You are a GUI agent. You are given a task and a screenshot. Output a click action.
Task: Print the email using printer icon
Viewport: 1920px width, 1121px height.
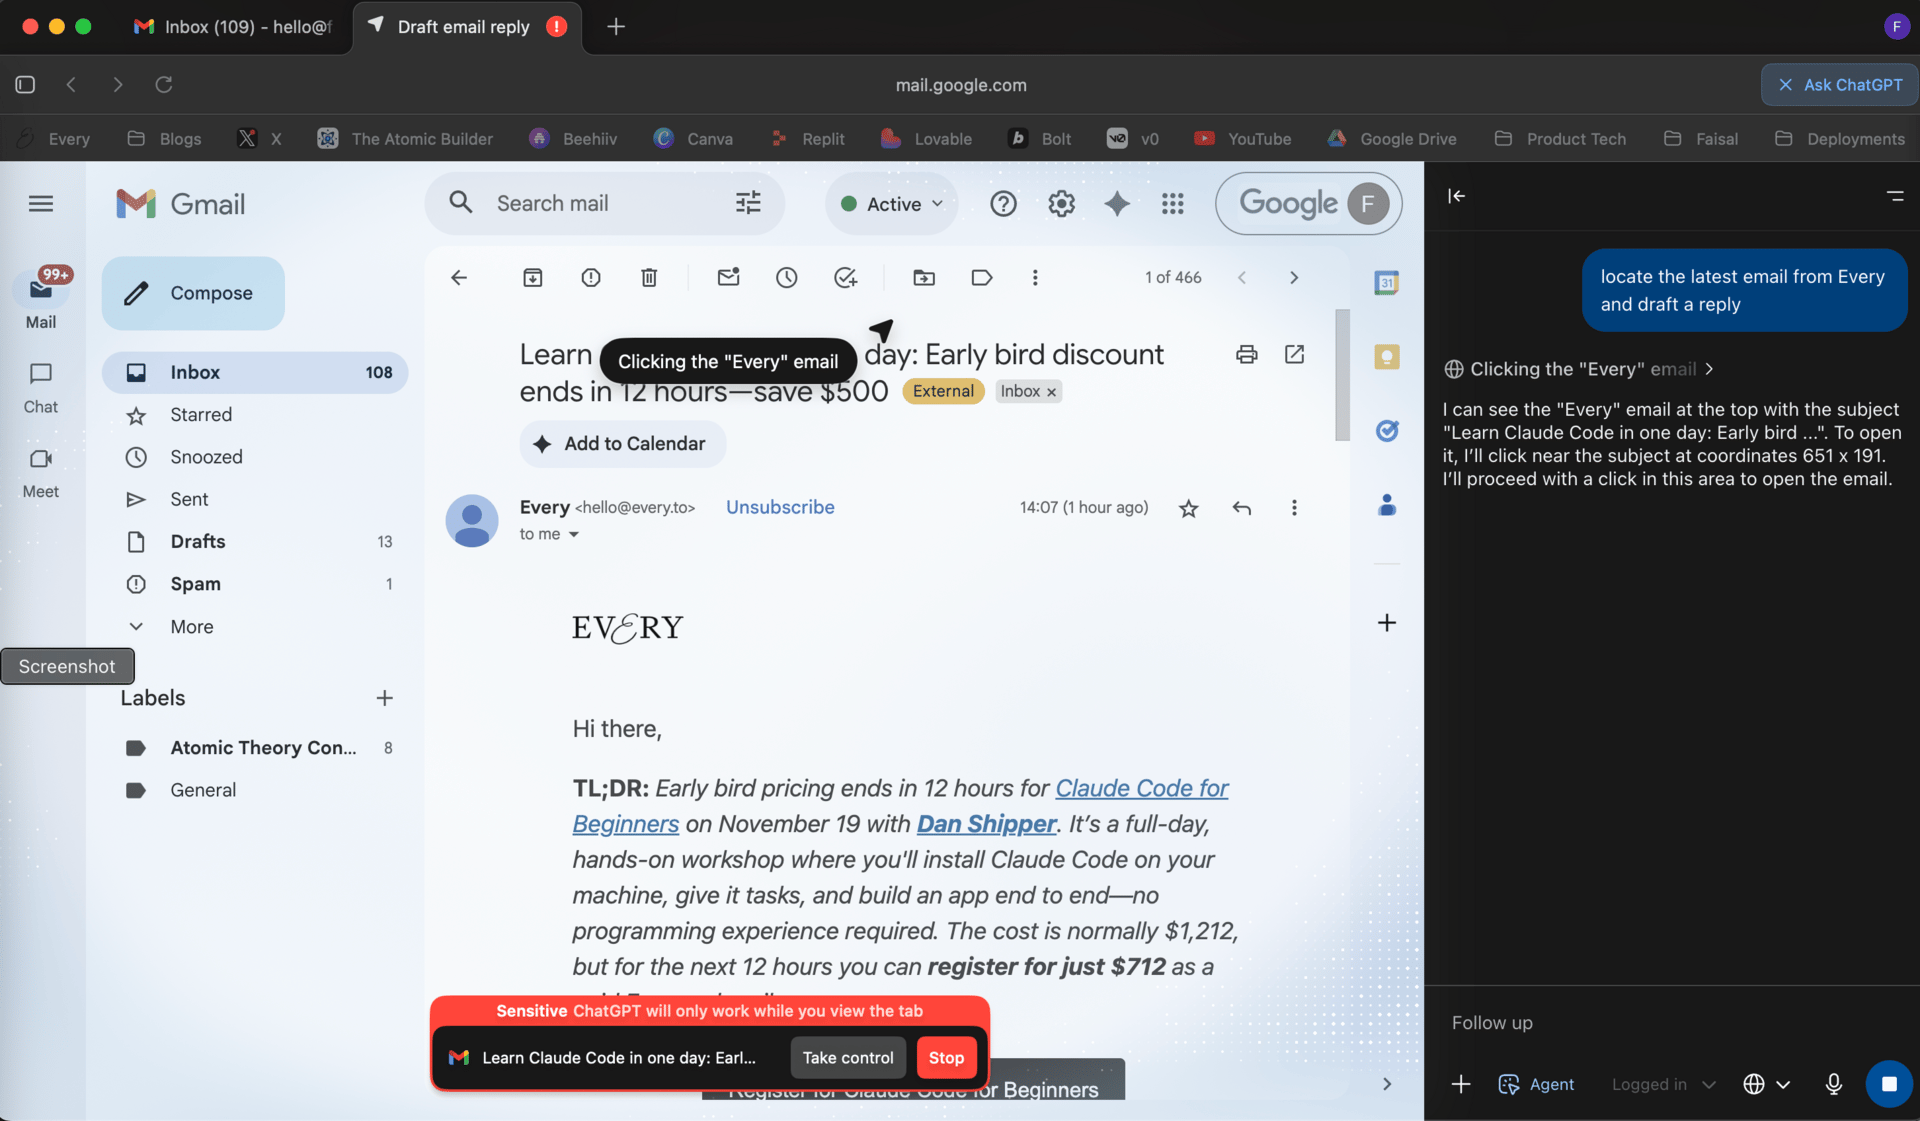[x=1246, y=354]
